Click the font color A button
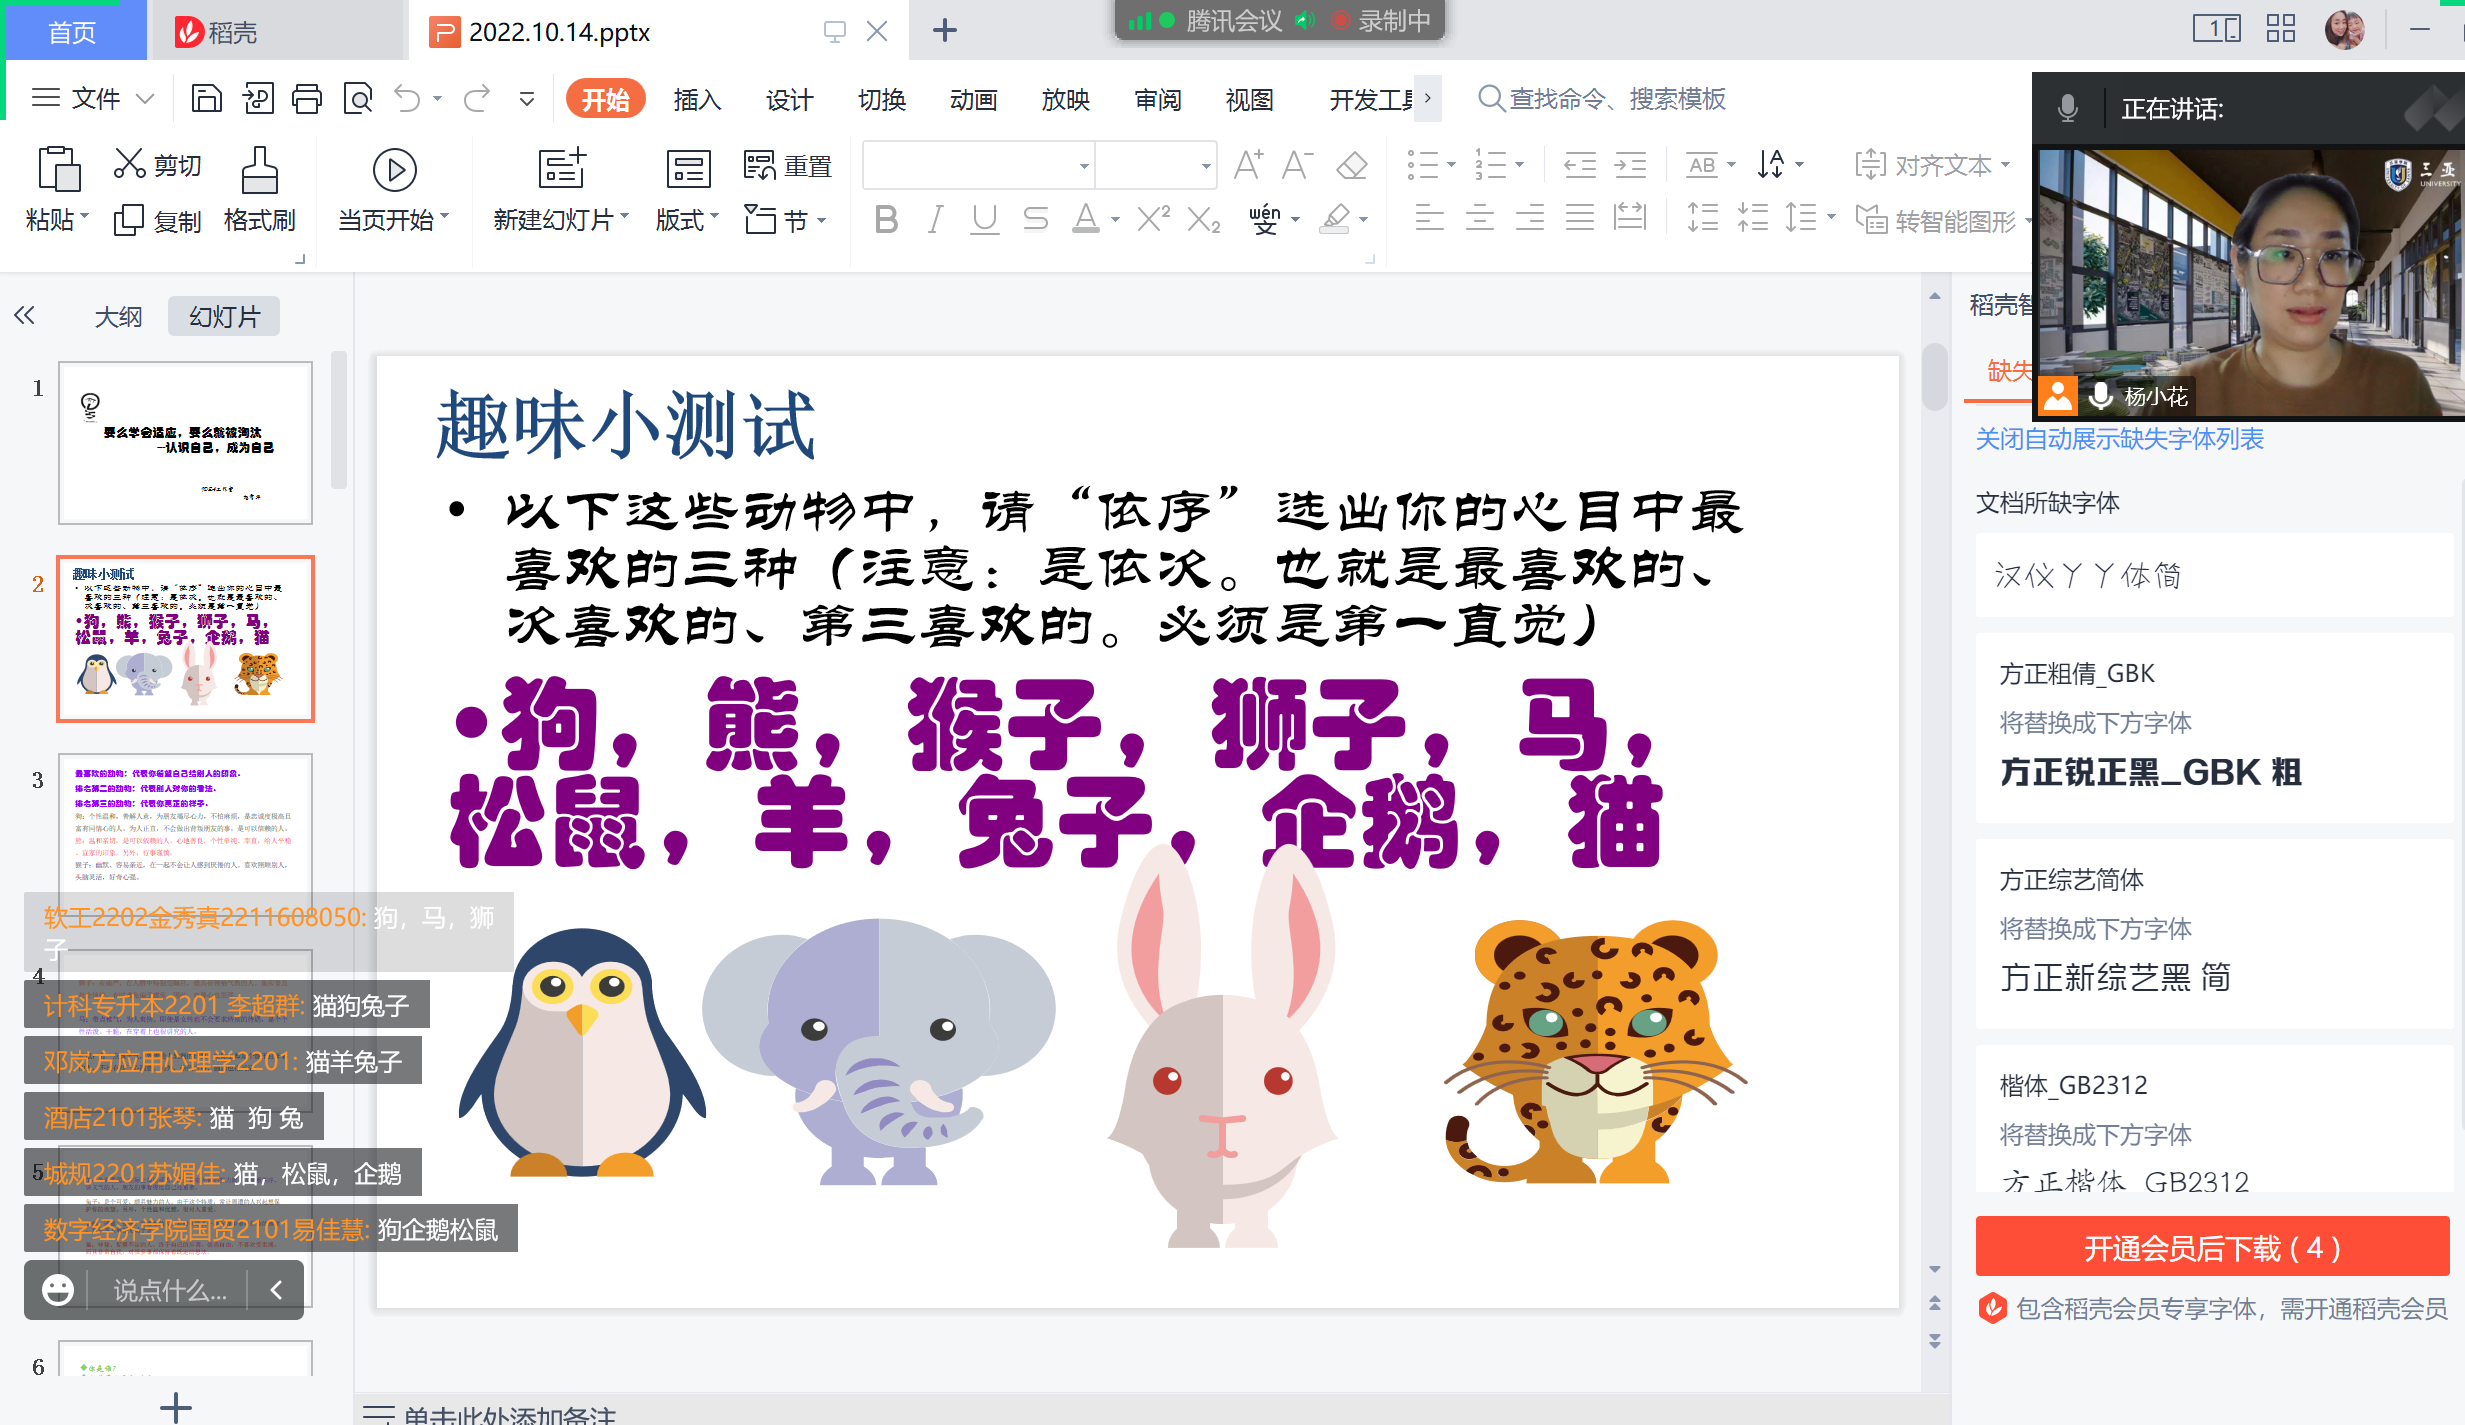This screenshot has width=2465, height=1425. tap(1085, 219)
